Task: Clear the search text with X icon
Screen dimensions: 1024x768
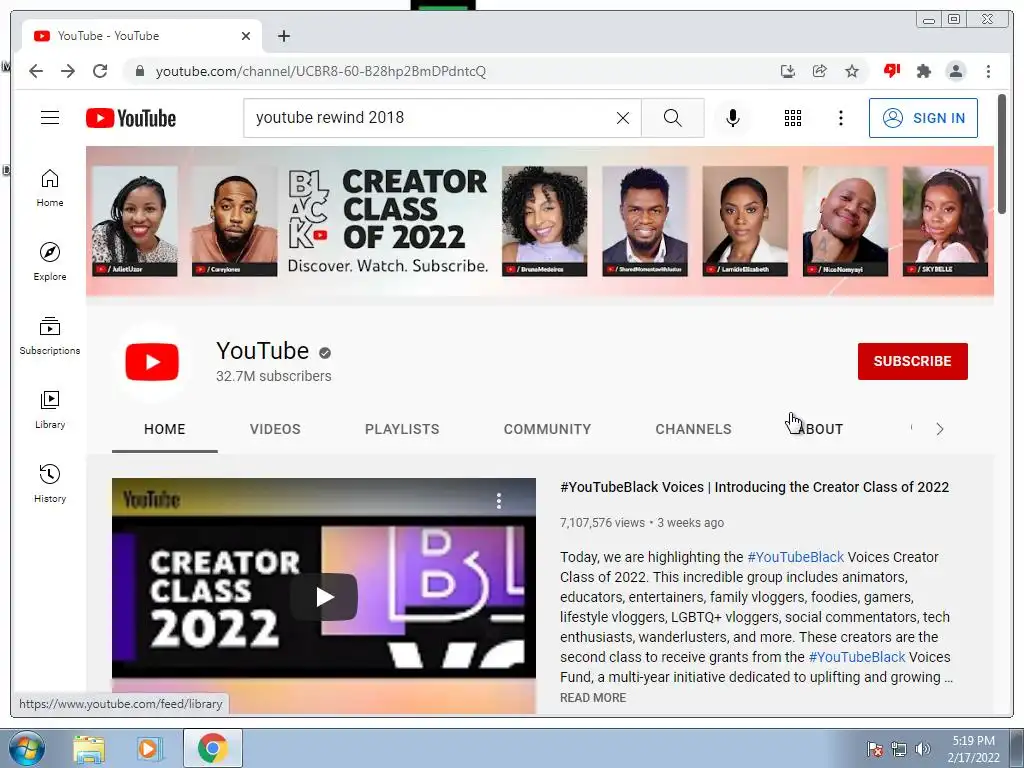Action: (623, 118)
